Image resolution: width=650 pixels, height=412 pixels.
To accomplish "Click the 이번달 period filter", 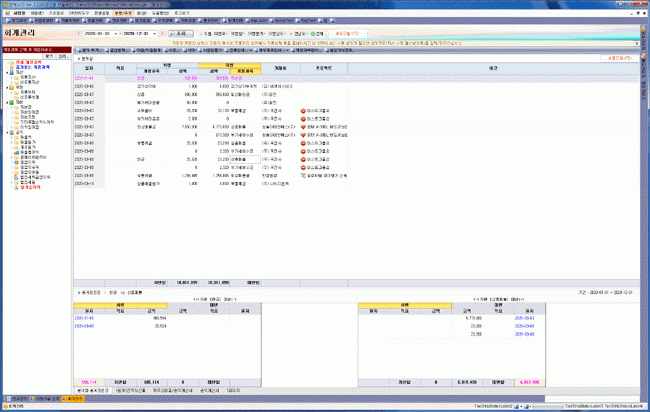I will click(238, 34).
